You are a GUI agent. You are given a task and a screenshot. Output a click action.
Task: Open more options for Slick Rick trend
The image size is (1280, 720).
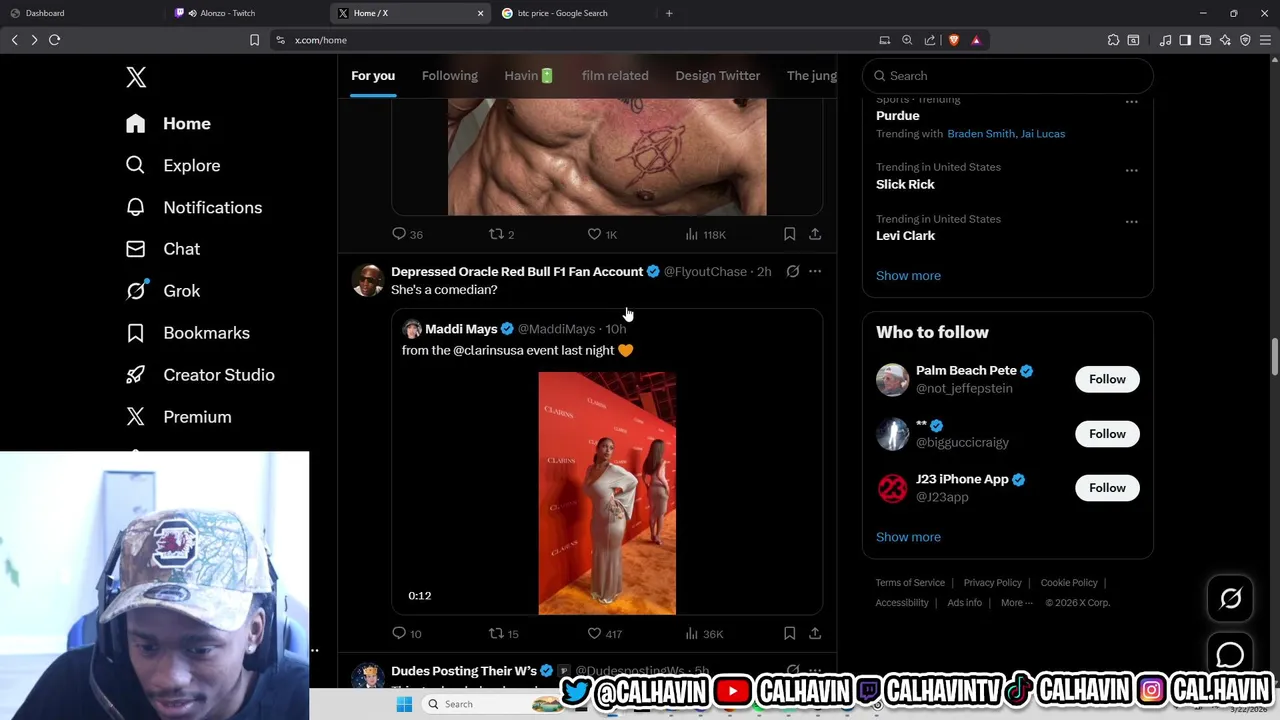[x=1131, y=170]
